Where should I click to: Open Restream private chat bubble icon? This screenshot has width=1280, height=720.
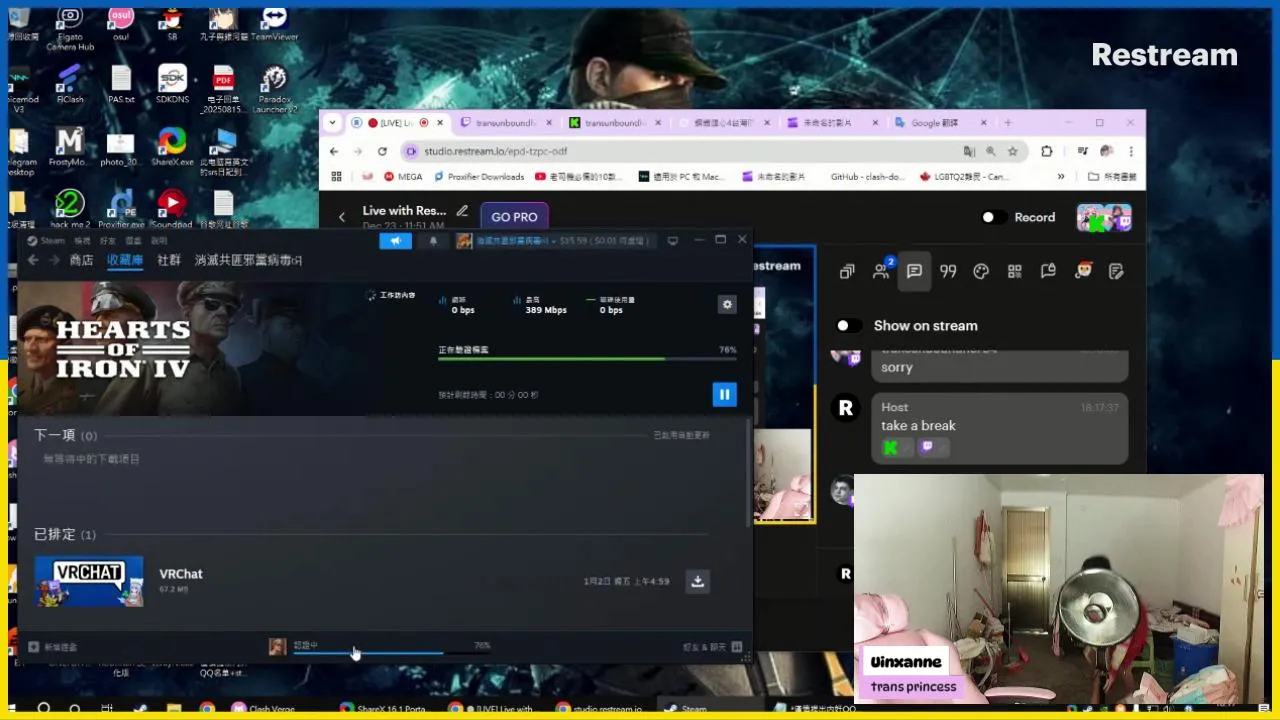point(1048,271)
